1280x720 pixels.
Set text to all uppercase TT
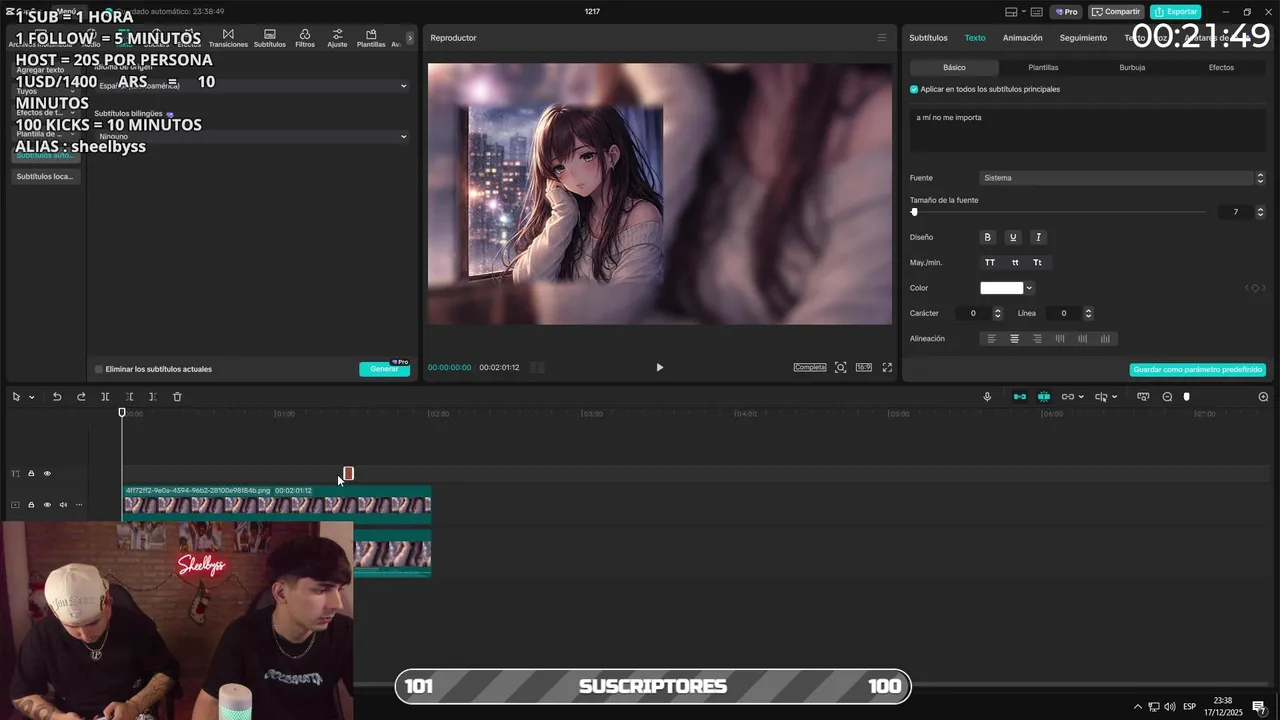pyautogui.click(x=990, y=263)
